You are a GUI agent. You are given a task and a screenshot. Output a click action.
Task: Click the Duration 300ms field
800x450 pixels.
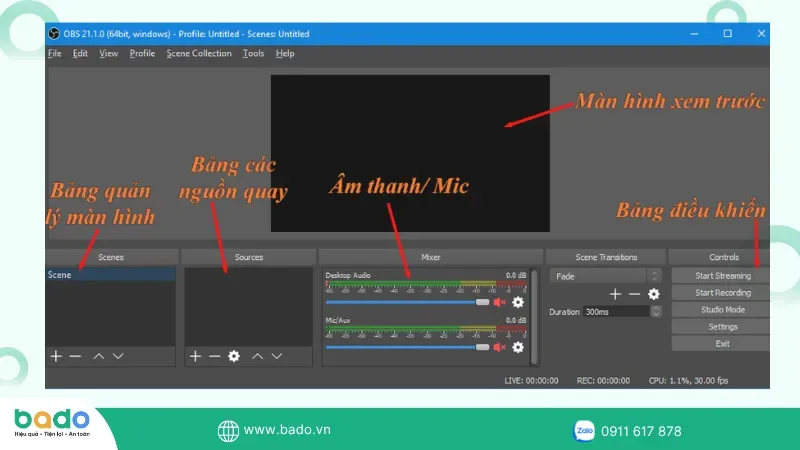[617, 311]
